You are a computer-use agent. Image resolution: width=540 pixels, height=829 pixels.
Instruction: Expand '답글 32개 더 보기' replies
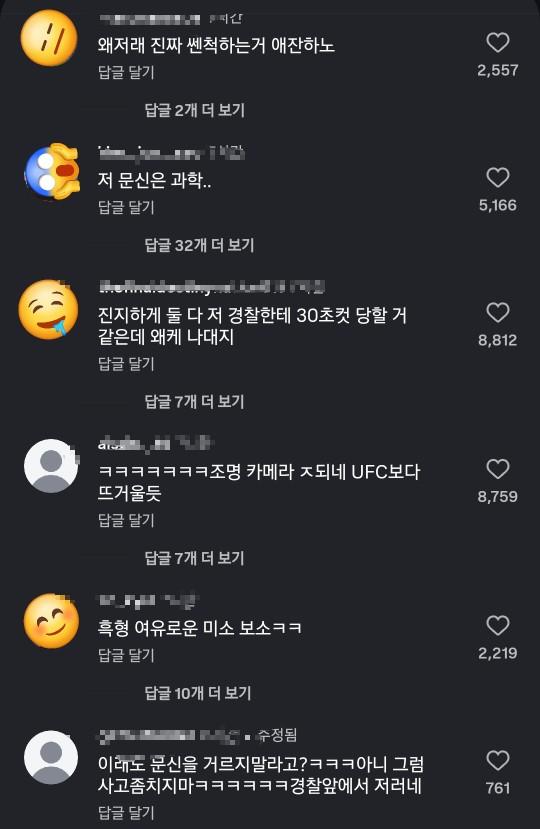[199, 245]
